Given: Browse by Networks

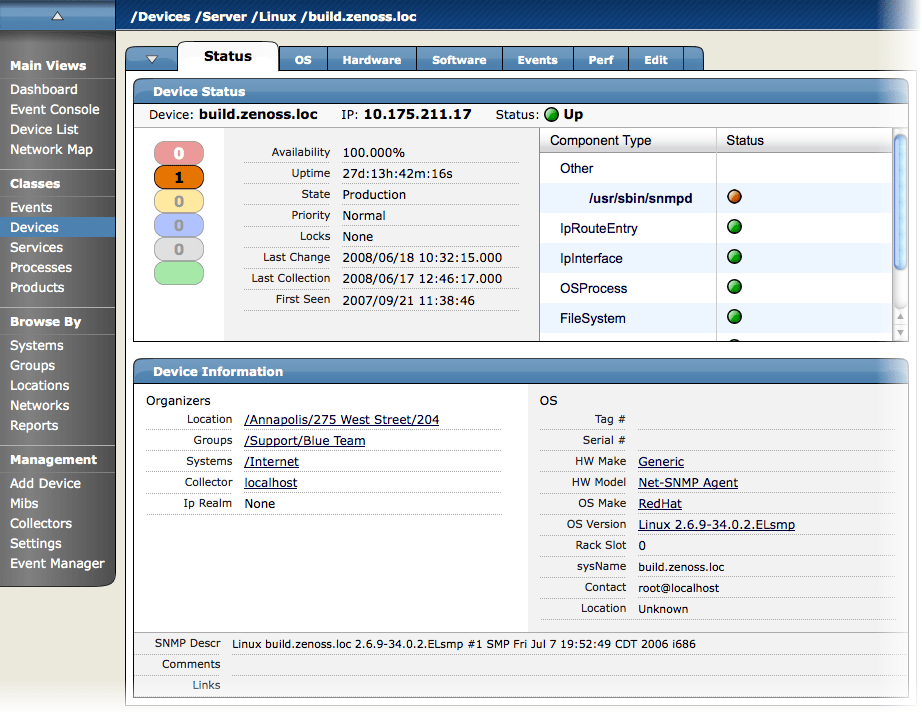Looking at the screenshot, I should [39, 406].
